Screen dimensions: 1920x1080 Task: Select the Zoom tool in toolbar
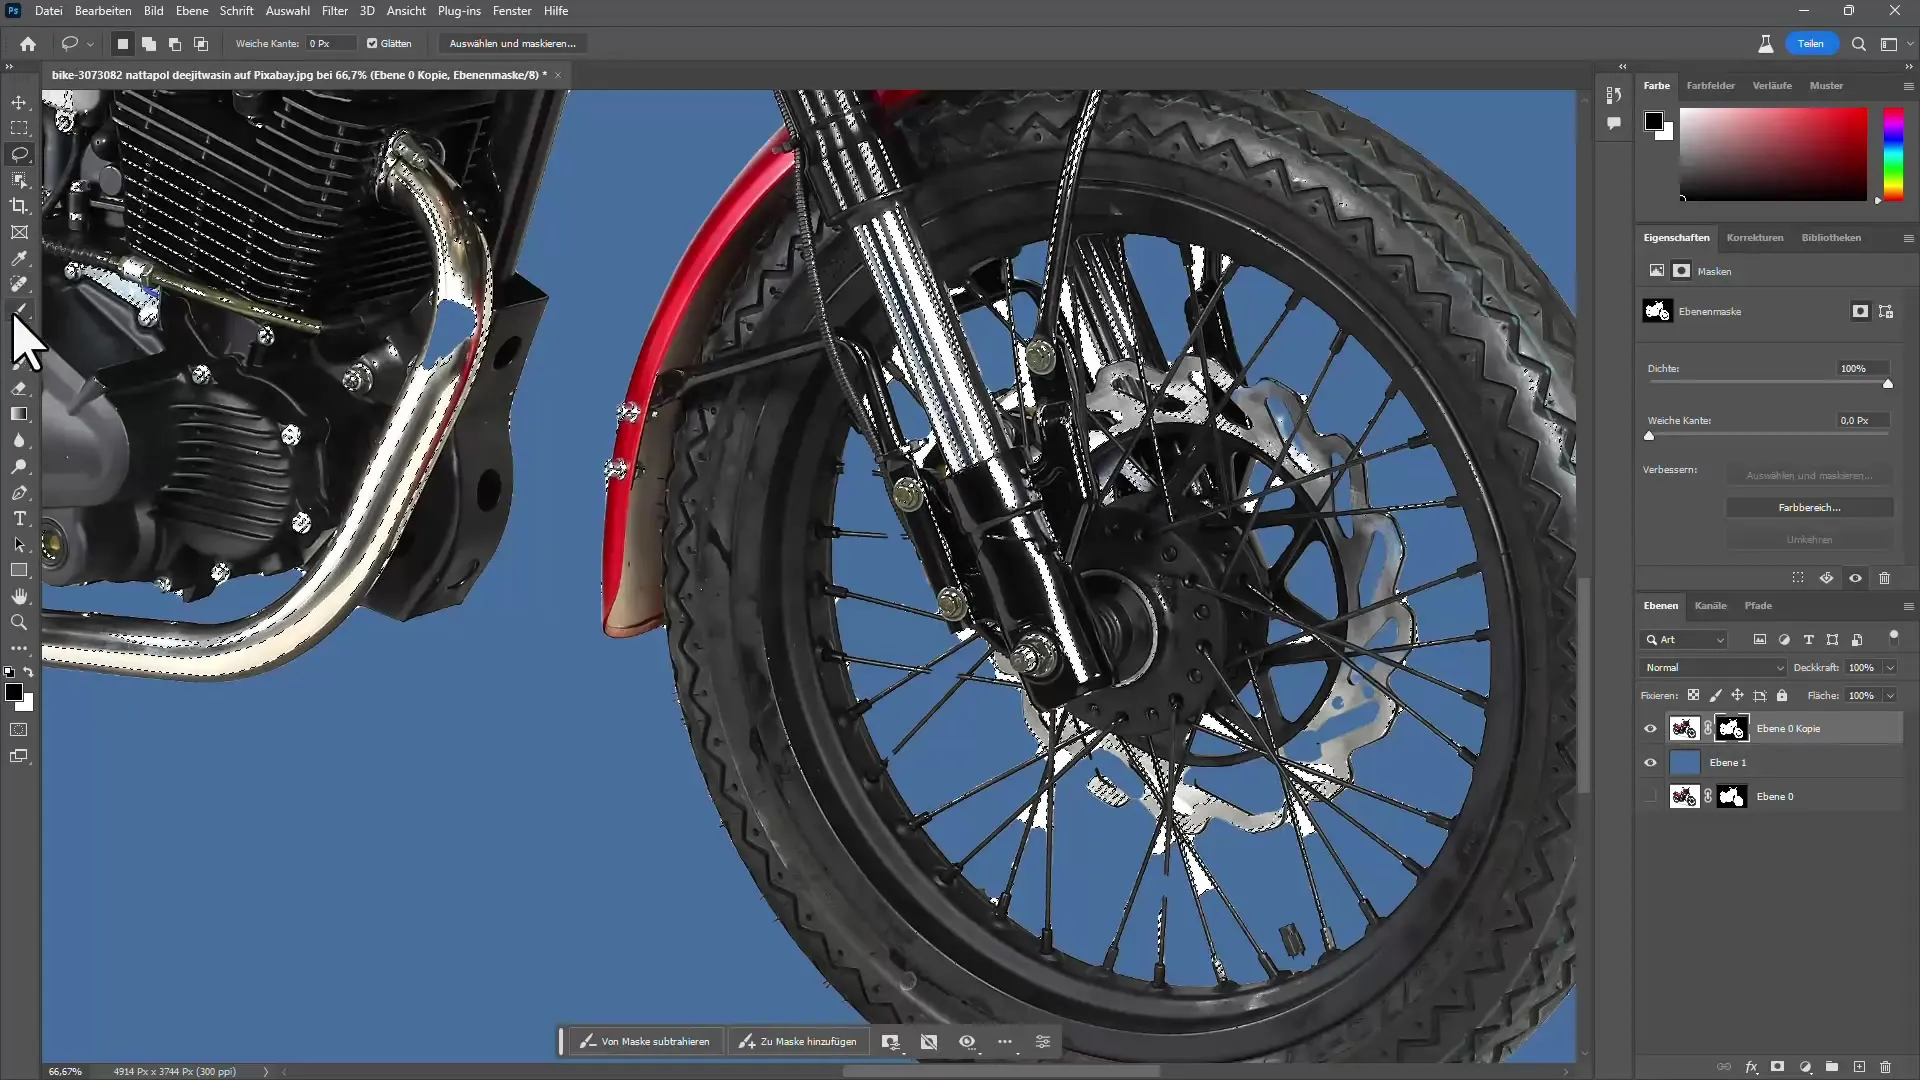(18, 621)
